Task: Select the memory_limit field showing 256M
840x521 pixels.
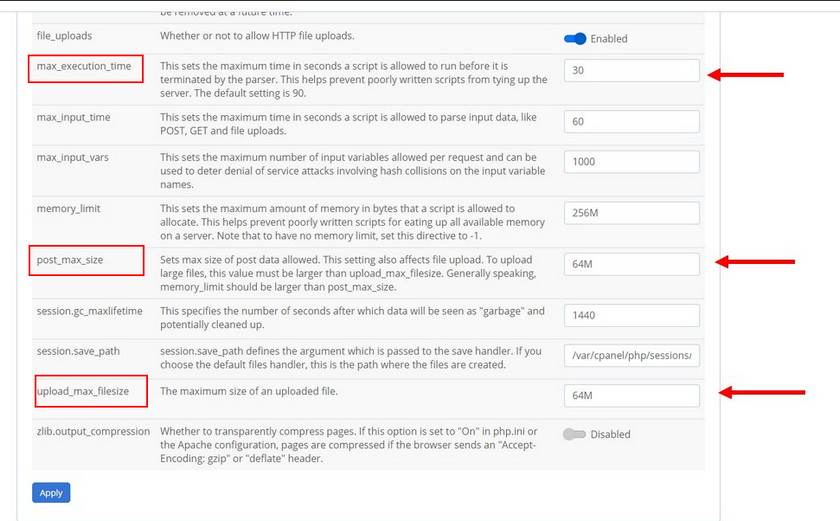Action: click(x=631, y=214)
